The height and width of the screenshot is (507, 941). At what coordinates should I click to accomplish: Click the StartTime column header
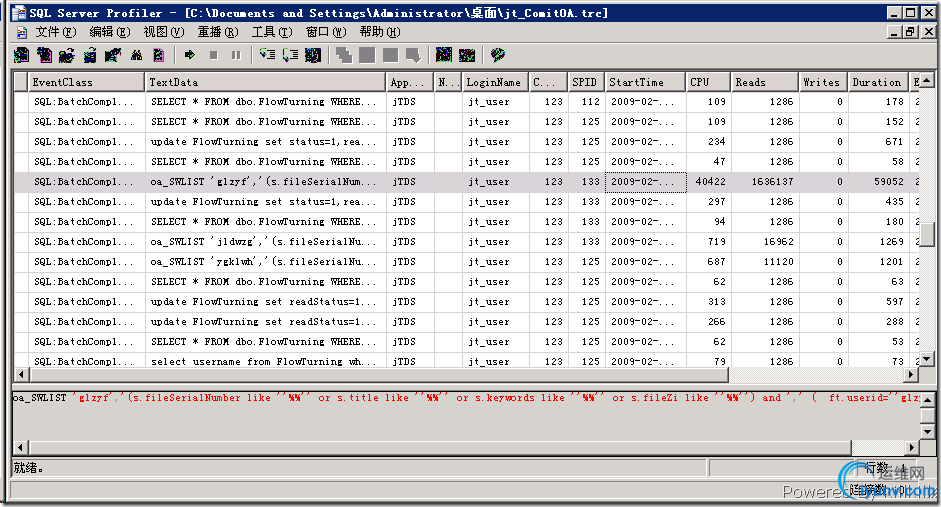pyautogui.click(x=646, y=82)
